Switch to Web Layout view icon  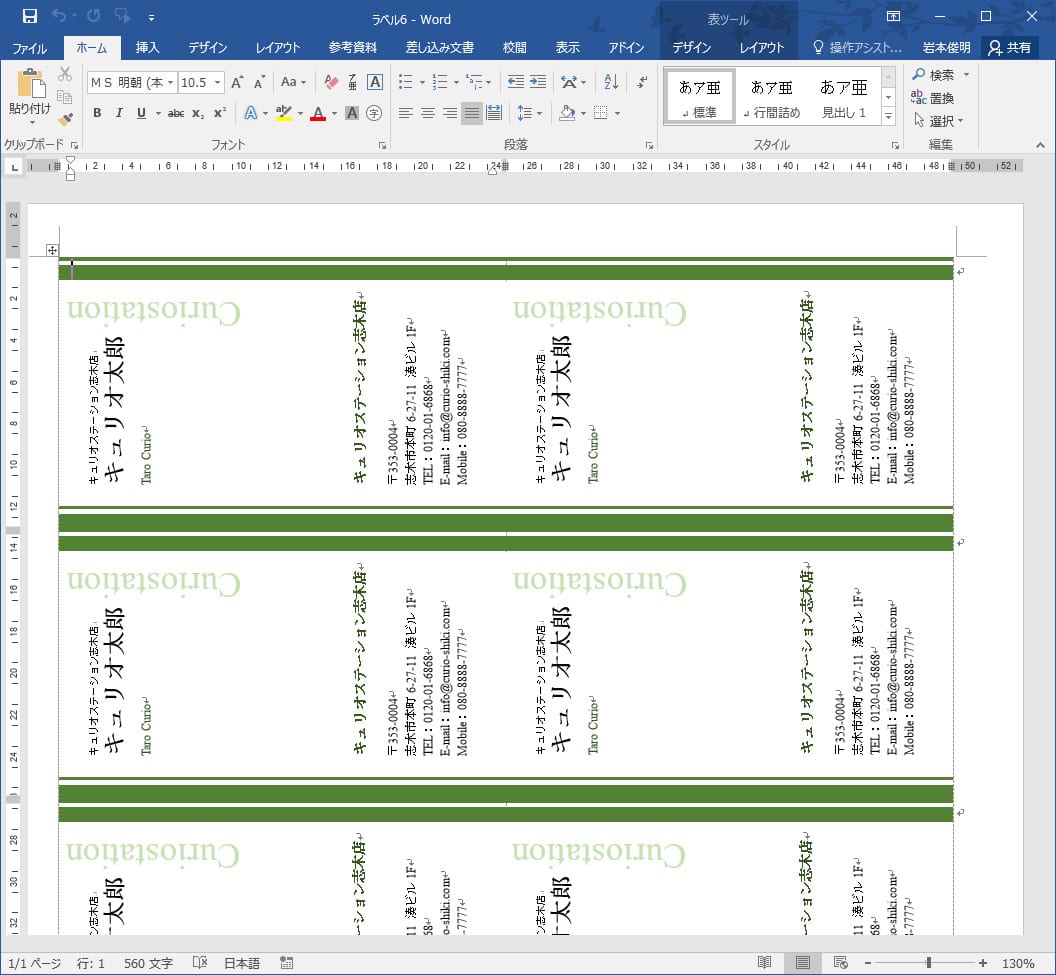(x=840, y=963)
